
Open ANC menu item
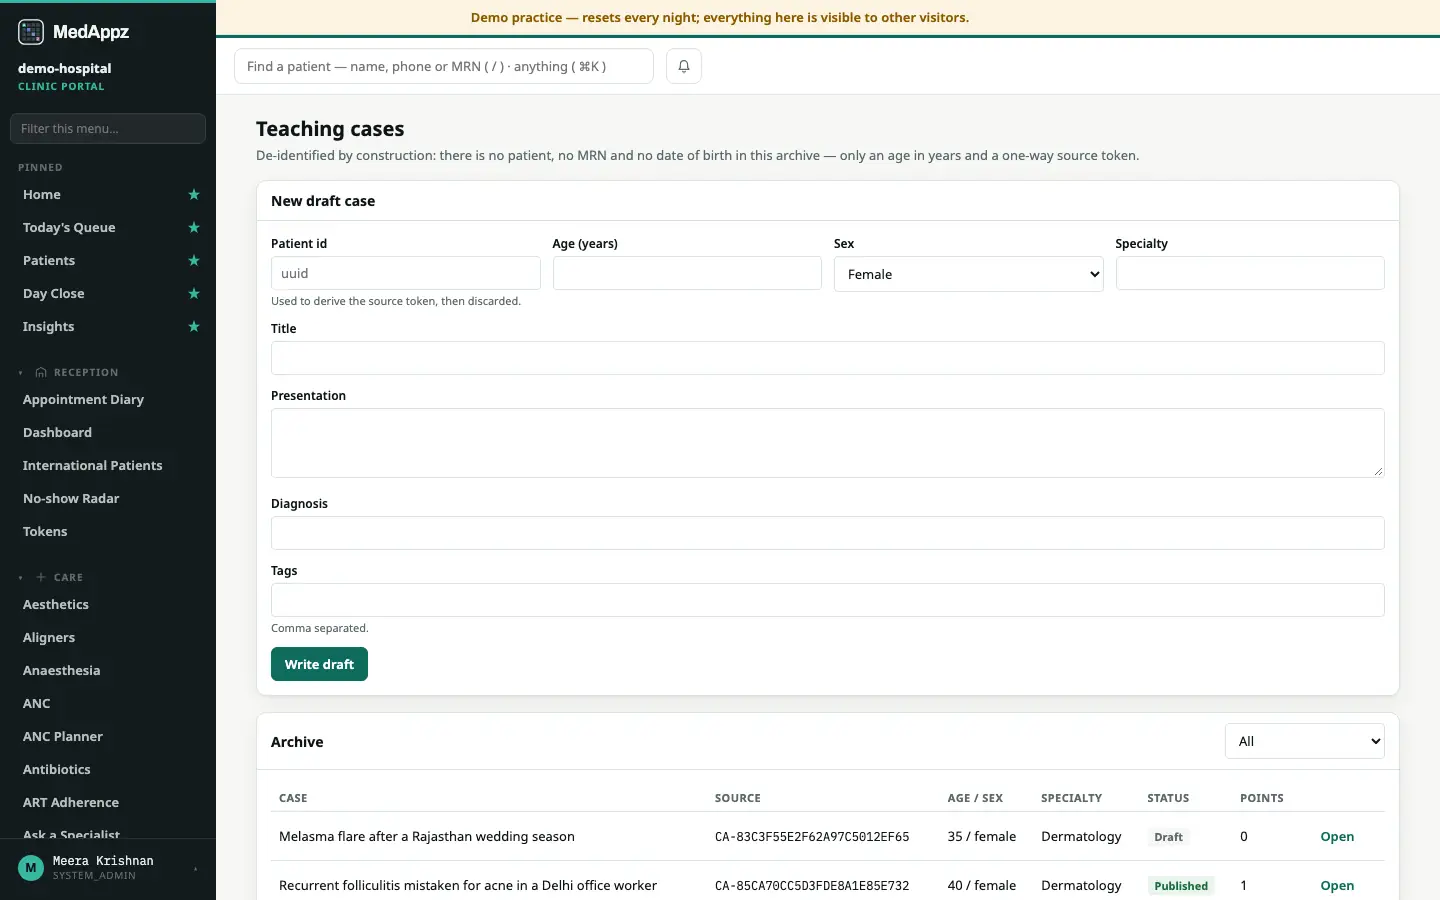tap(37, 704)
